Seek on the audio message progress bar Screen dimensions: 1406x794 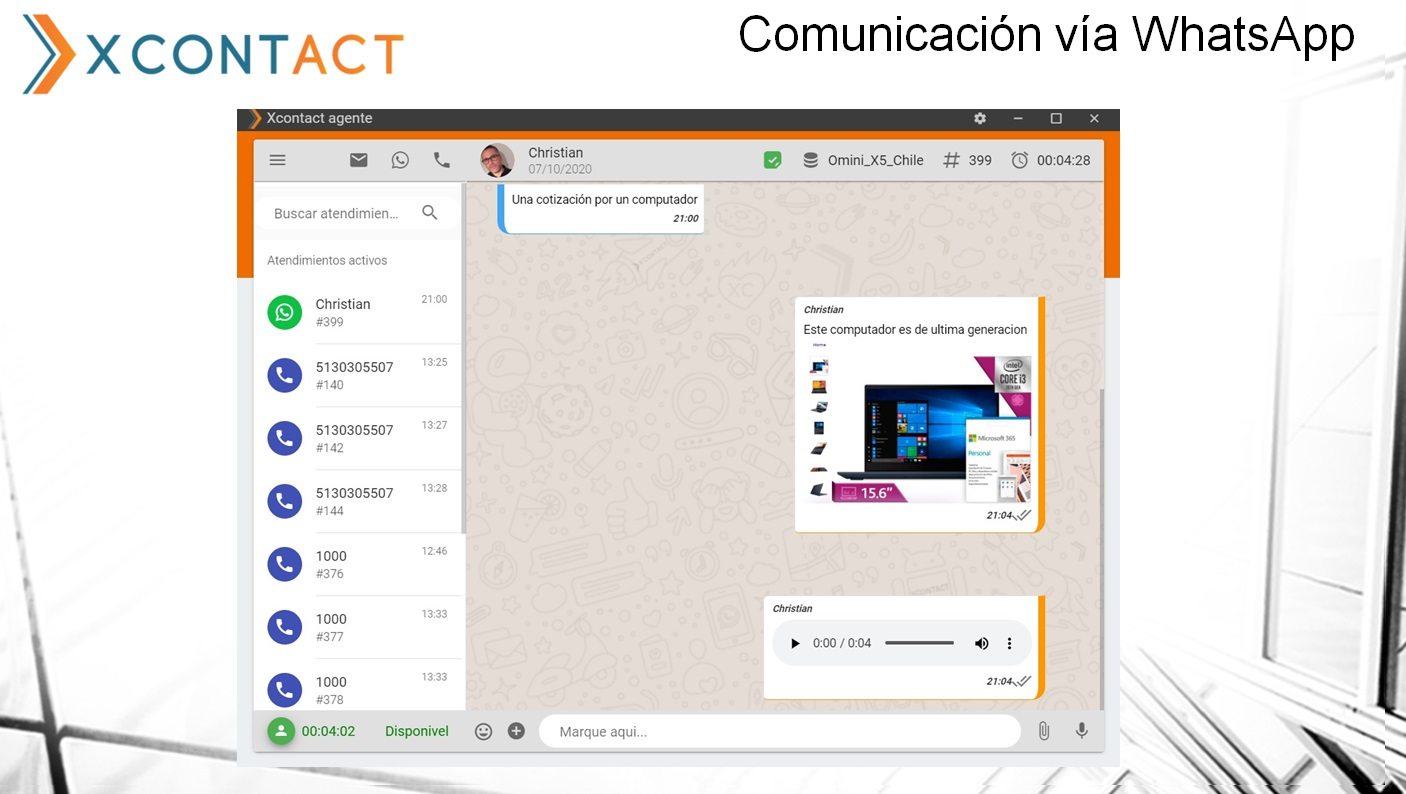point(919,643)
